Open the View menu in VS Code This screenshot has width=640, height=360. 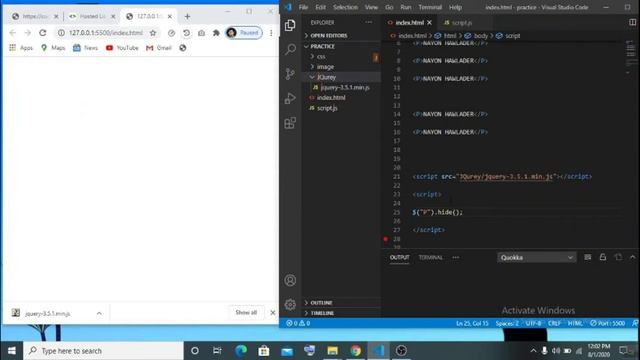click(x=371, y=7)
